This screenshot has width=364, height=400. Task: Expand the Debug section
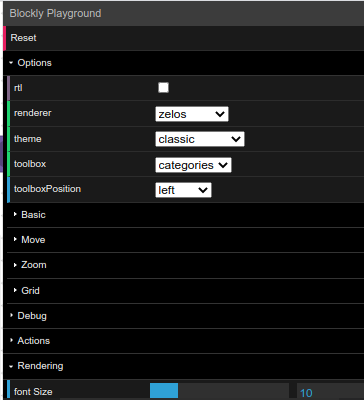point(183,316)
